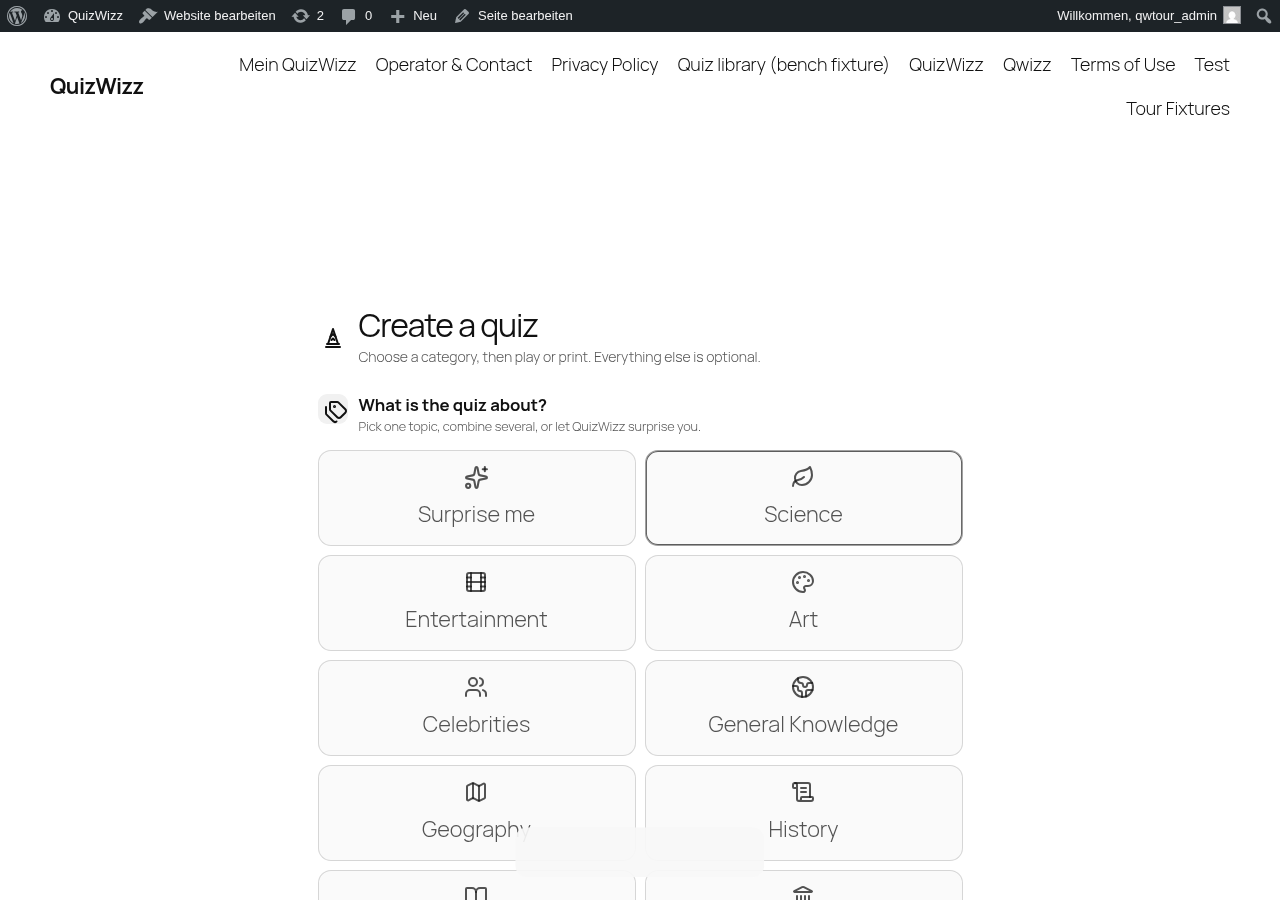The height and width of the screenshot is (900, 1280).
Task: Click the cone icon beside Create a quiz
Action: click(333, 339)
